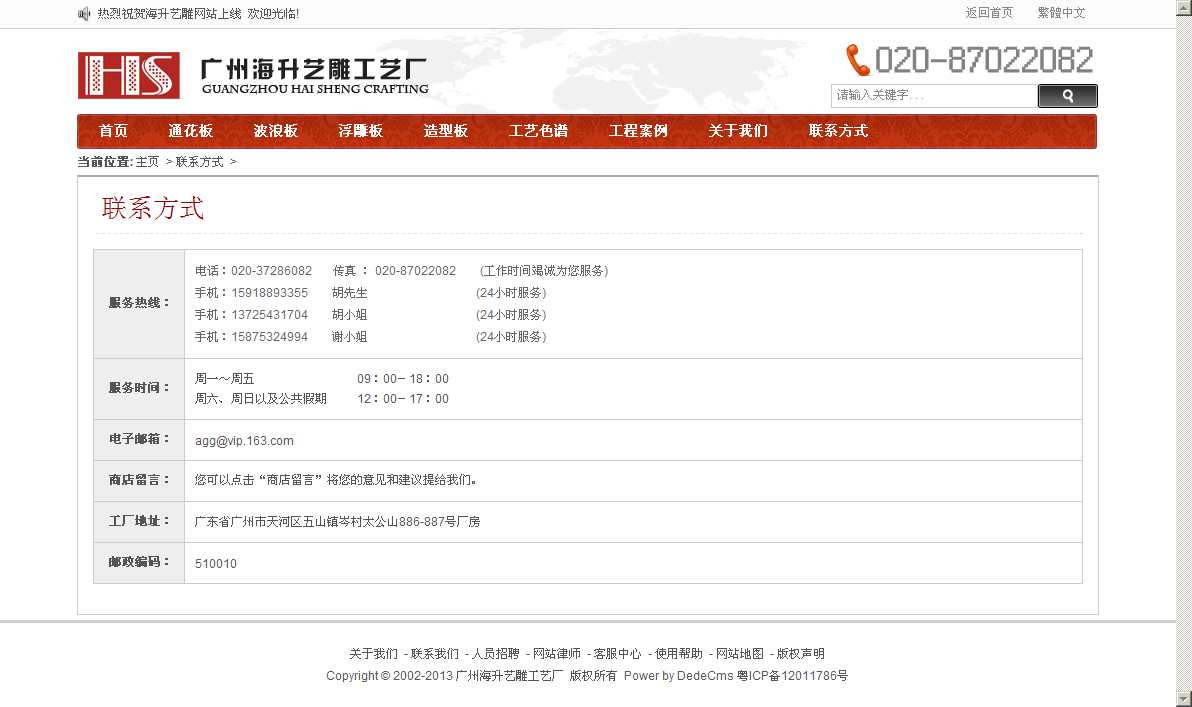Open 网站地图 link in the footer
Image resolution: width=1192 pixels, height=707 pixels.
739,654
